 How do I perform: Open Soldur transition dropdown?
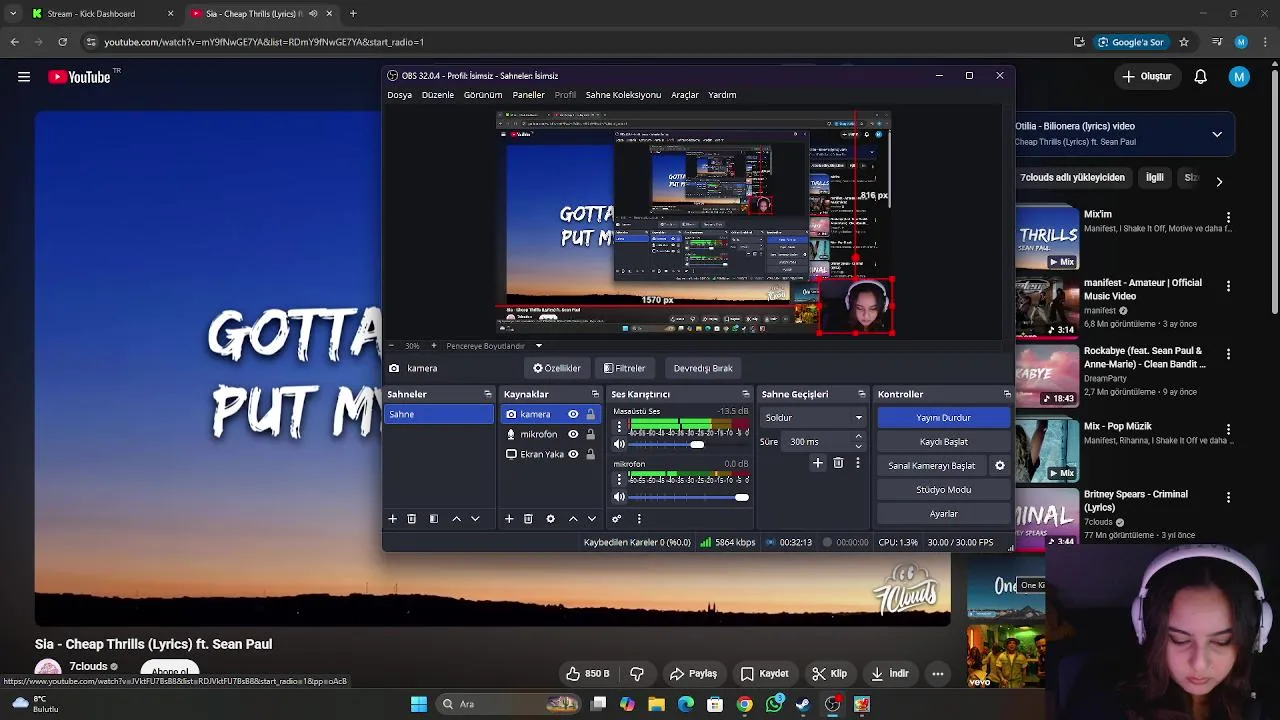[813, 417]
